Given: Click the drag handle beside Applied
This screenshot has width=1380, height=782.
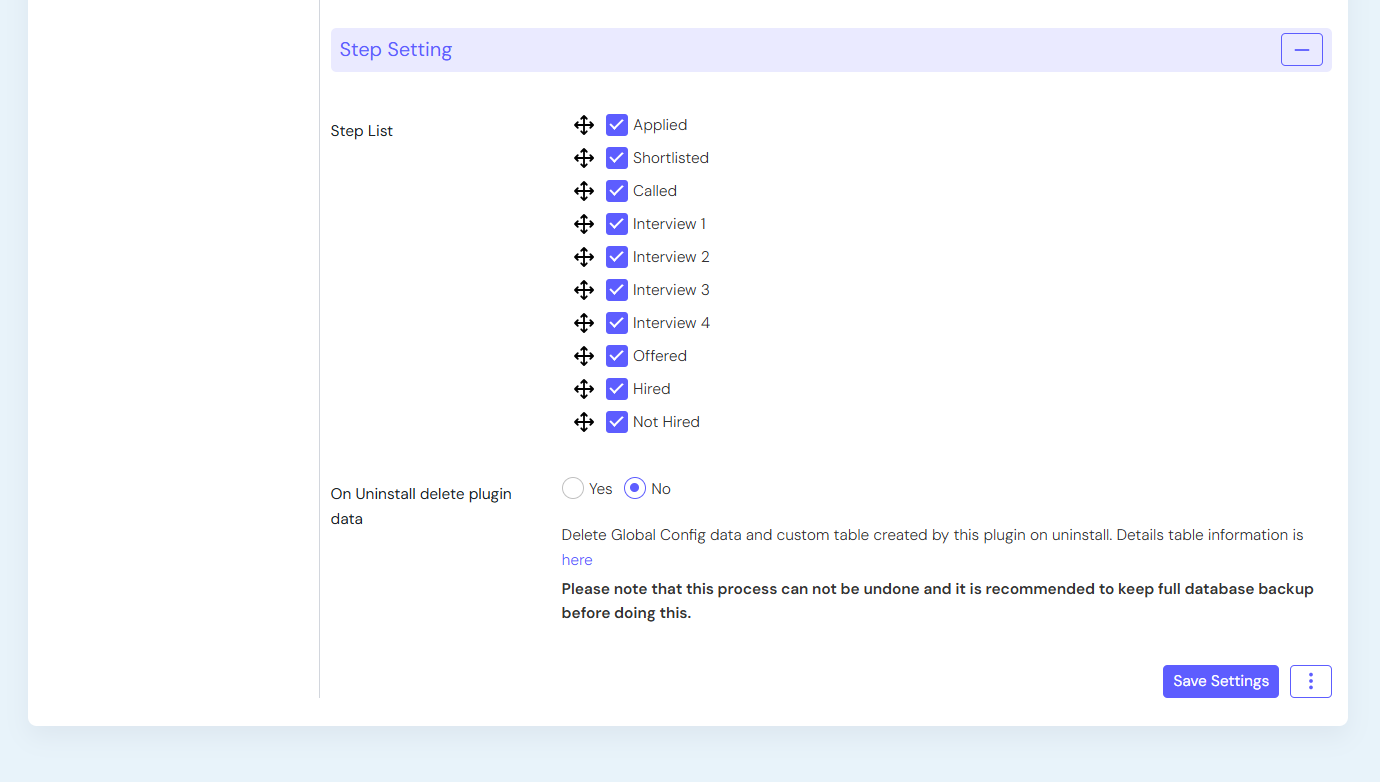Looking at the screenshot, I should (x=584, y=125).
